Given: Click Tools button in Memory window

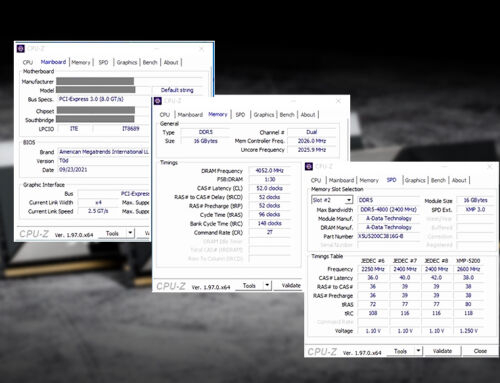Looking at the screenshot, I should 249,286.
